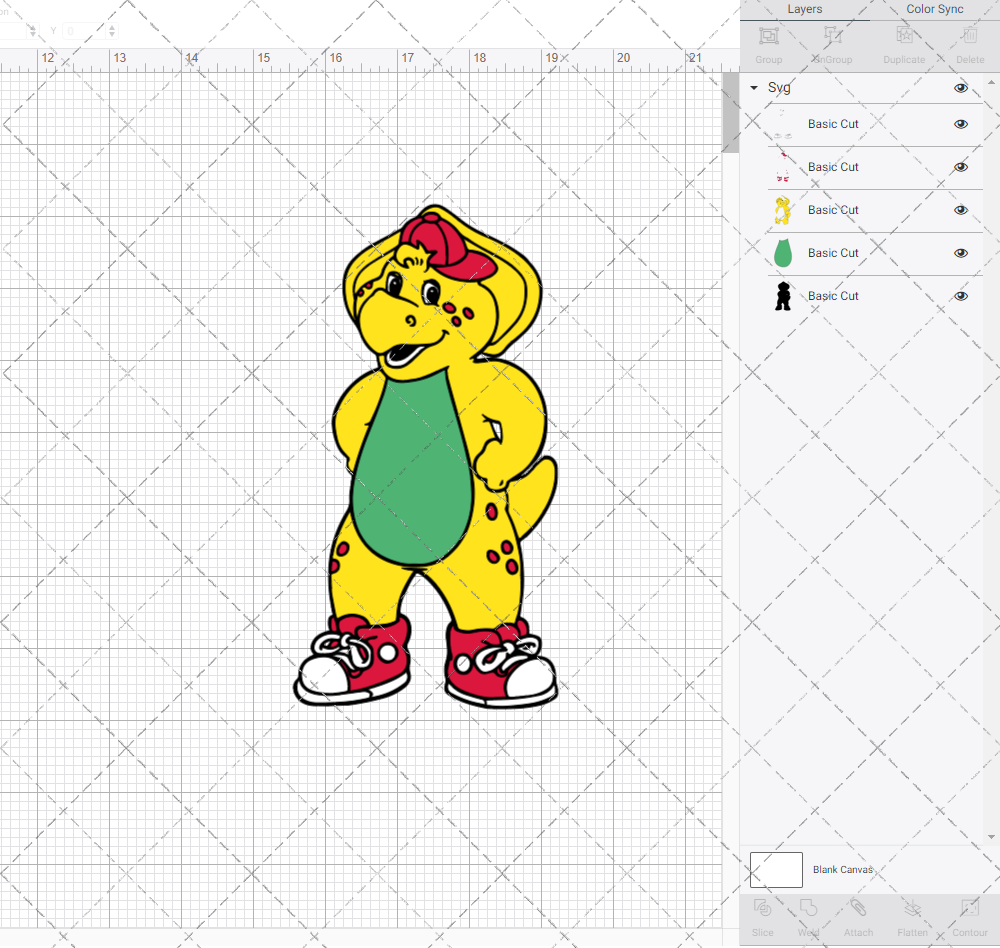Toggle visibility of the green Basic Cut layer
Screen dimensions: 1000x948
(961, 253)
